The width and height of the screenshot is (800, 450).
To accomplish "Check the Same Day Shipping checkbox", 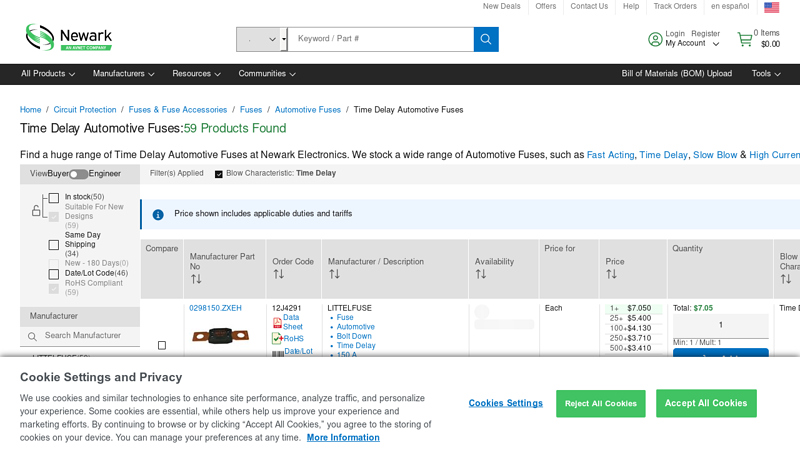I will click(54, 245).
